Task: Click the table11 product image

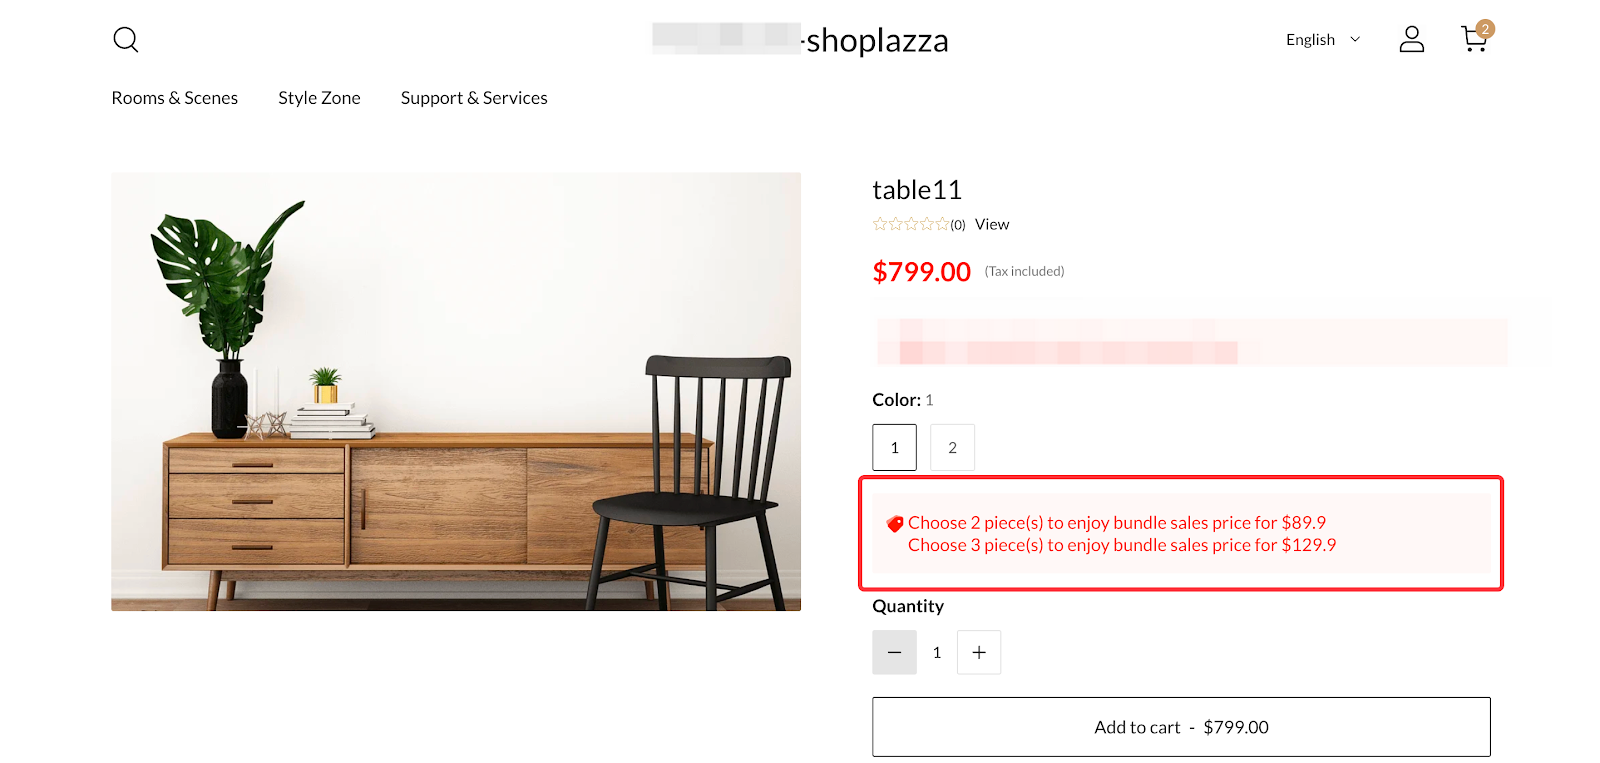Action: pyautogui.click(x=456, y=391)
